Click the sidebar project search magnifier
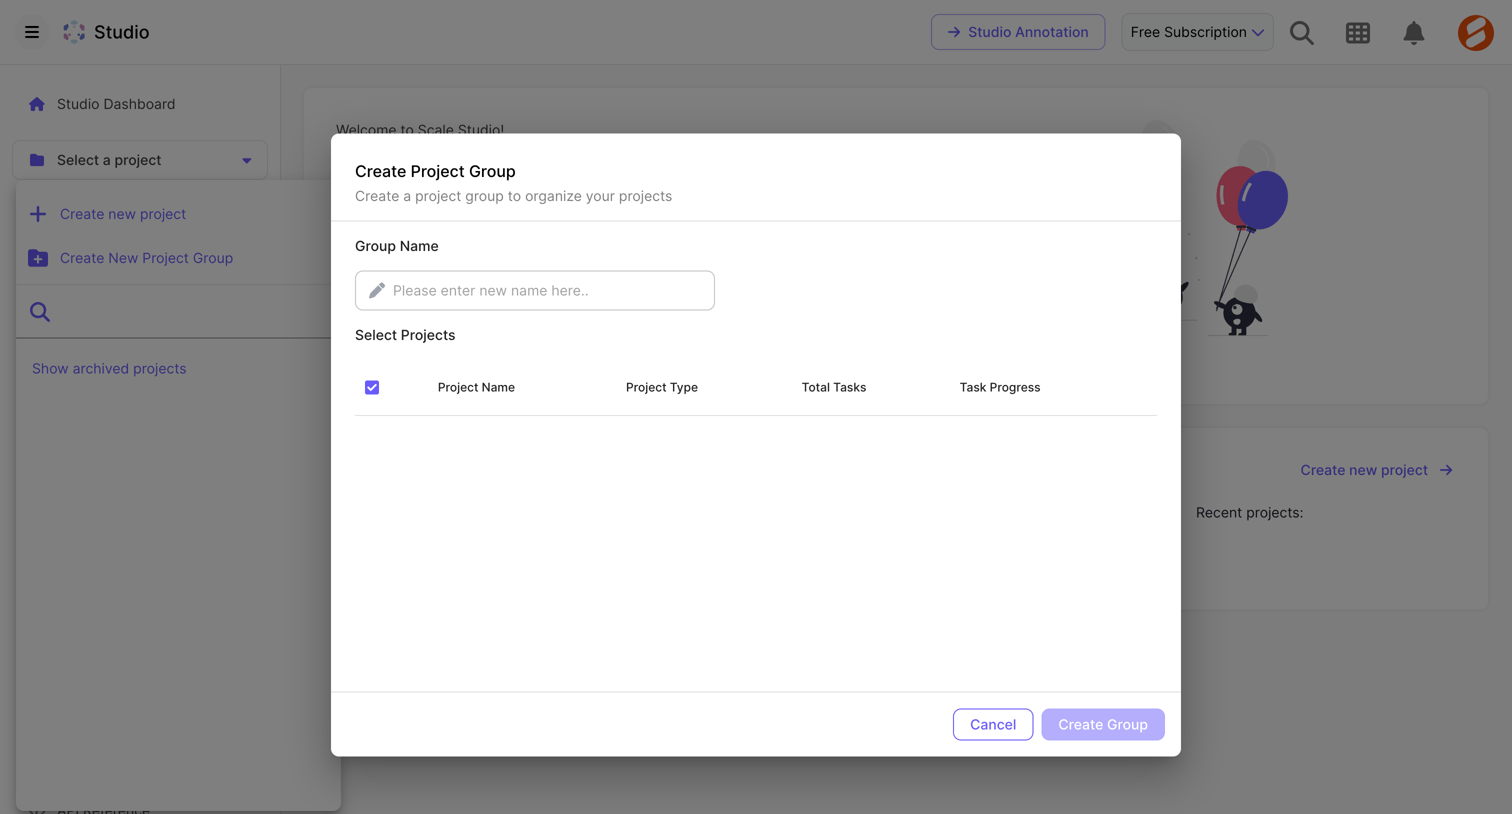 point(40,312)
